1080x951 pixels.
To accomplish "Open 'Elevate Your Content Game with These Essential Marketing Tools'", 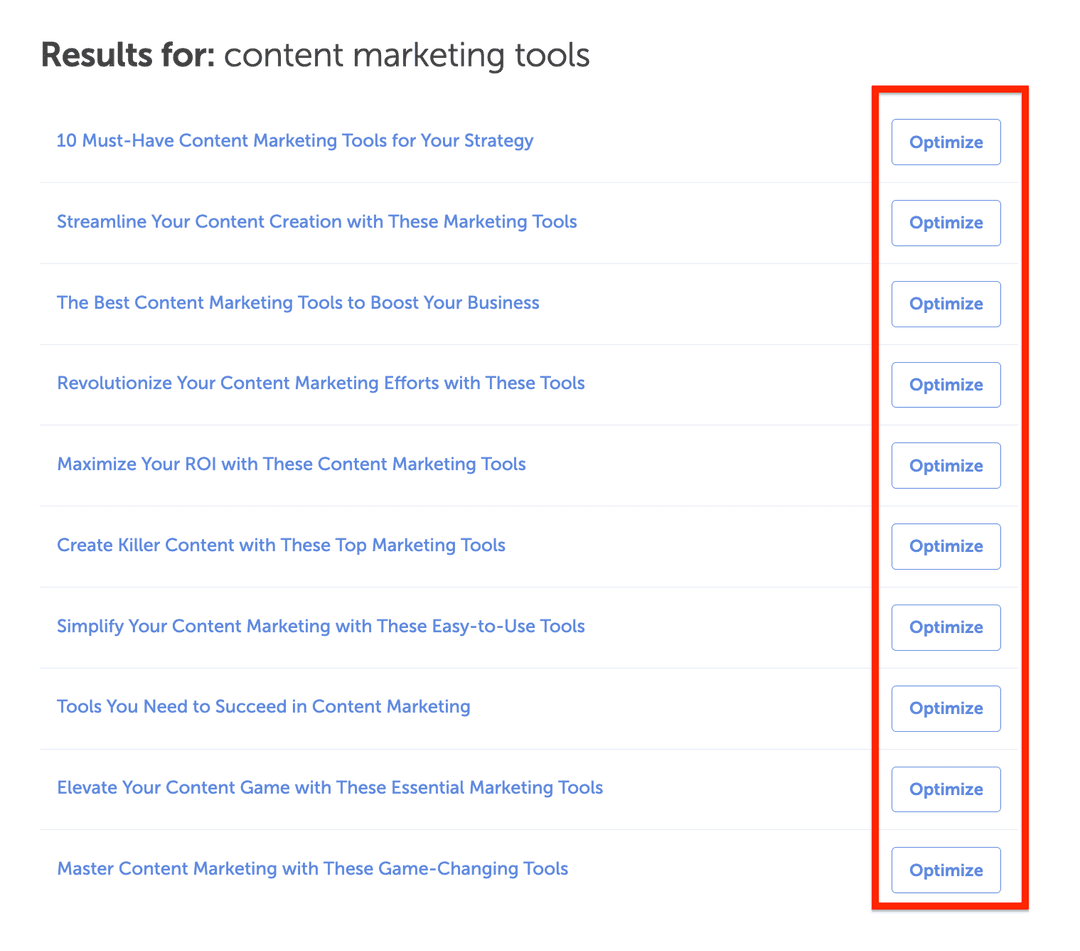I will (330, 788).
